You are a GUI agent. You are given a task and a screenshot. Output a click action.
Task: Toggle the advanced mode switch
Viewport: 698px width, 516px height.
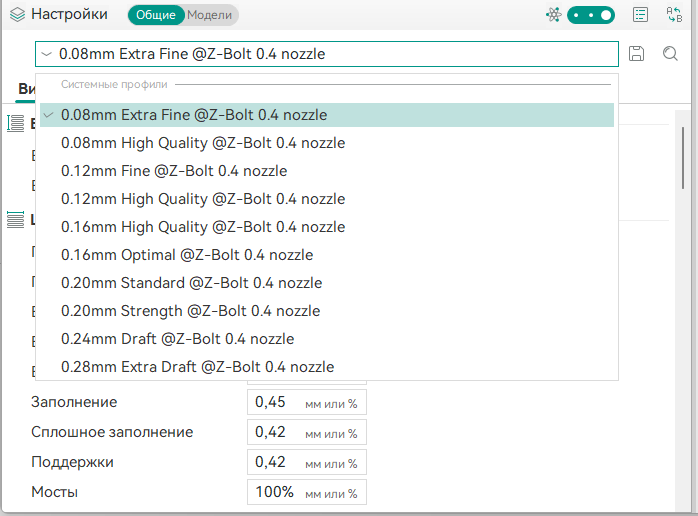(x=591, y=15)
